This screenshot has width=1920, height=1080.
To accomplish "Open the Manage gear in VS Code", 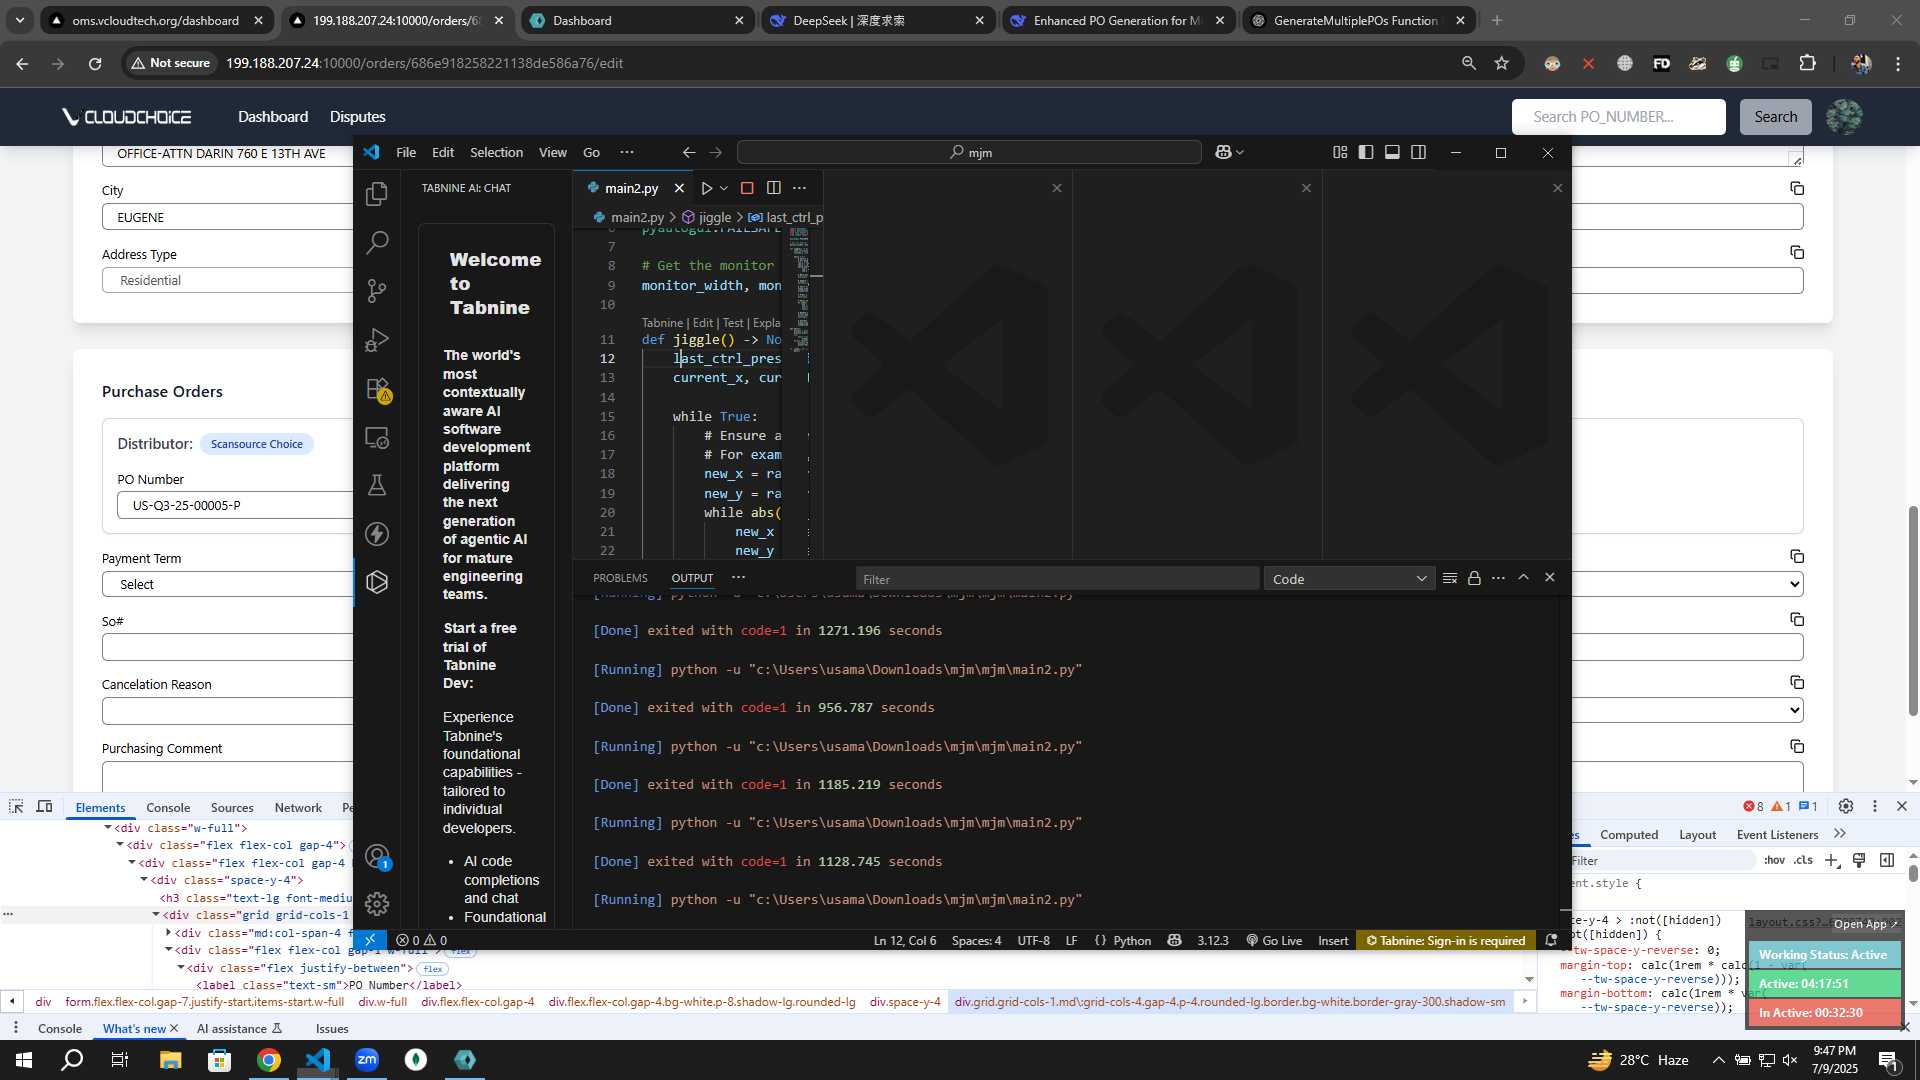I will coord(377,904).
